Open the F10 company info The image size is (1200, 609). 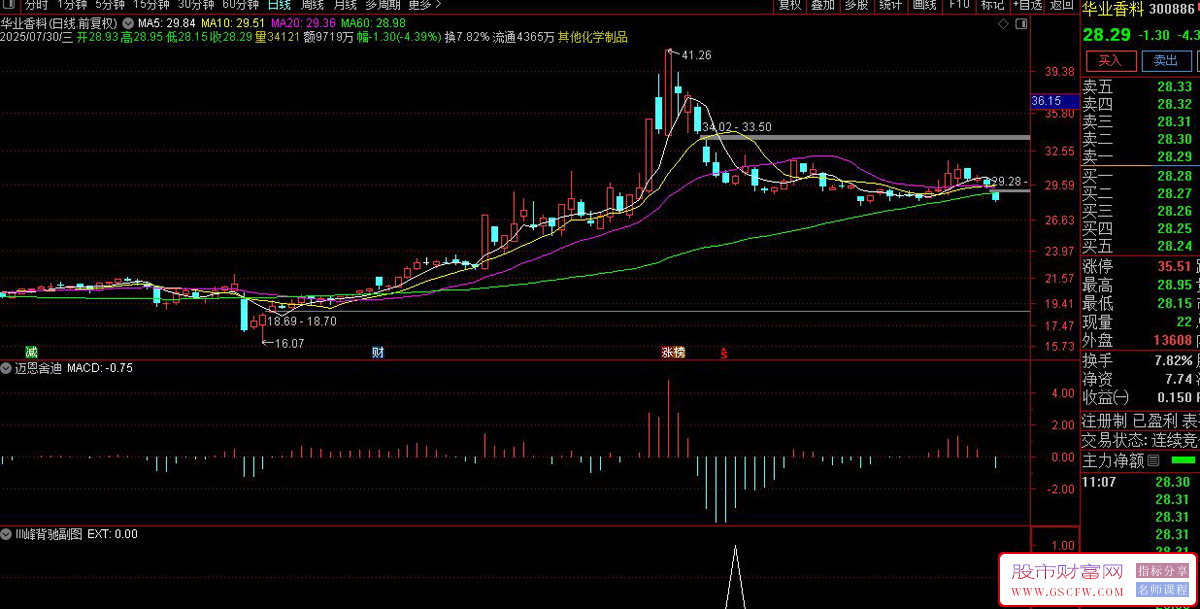(959, 5)
